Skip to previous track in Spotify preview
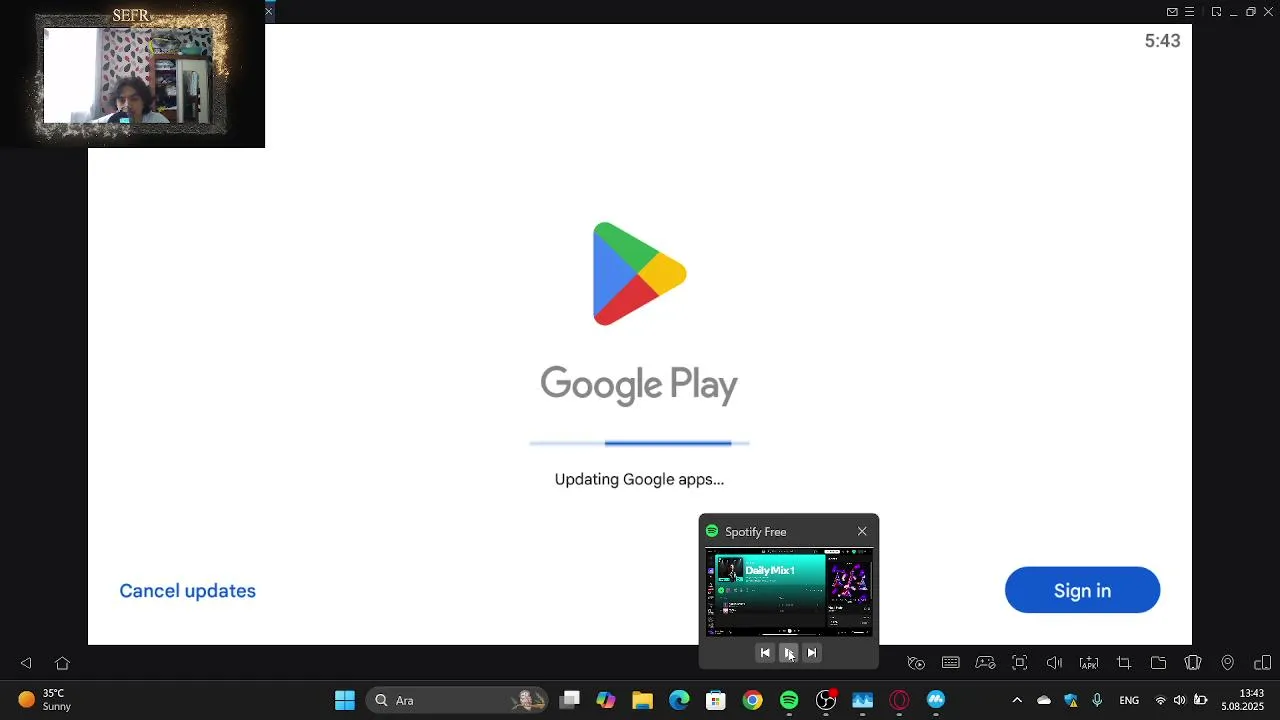The width and height of the screenshot is (1280, 720). tap(765, 653)
